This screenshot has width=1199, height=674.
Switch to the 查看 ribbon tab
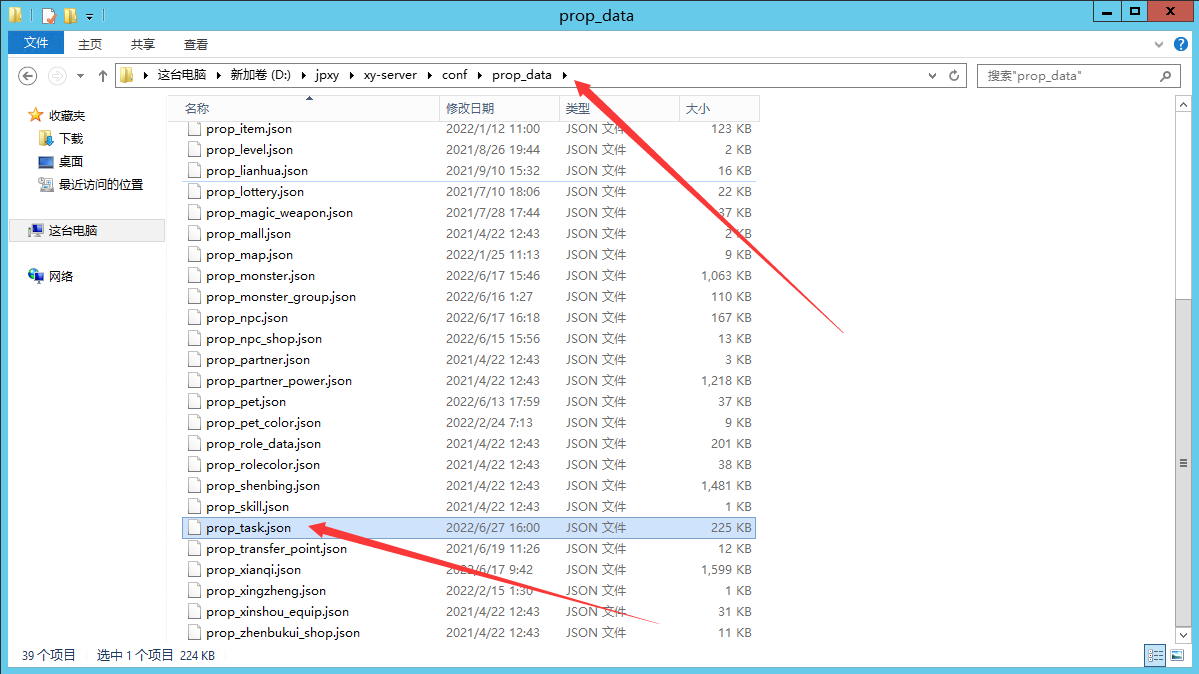click(x=196, y=44)
